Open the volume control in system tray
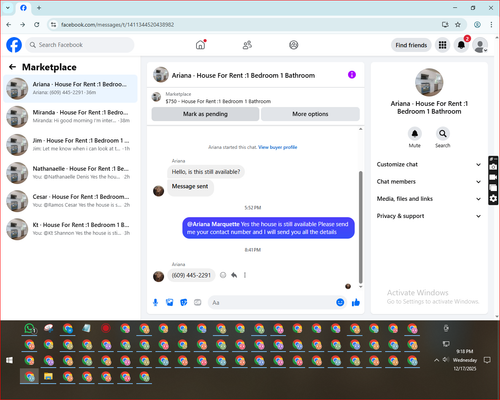 tap(445, 360)
